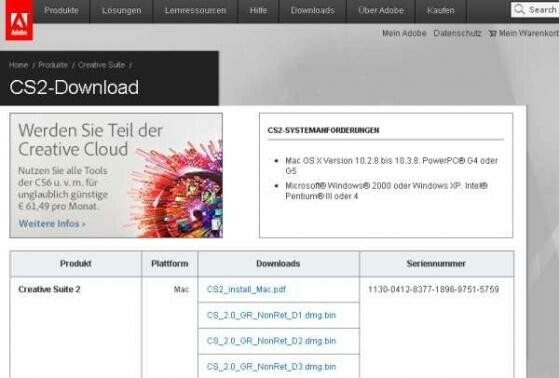Click the CS2-Download page title
Viewport: 559px width, 378px height.
pyautogui.click(x=74, y=87)
